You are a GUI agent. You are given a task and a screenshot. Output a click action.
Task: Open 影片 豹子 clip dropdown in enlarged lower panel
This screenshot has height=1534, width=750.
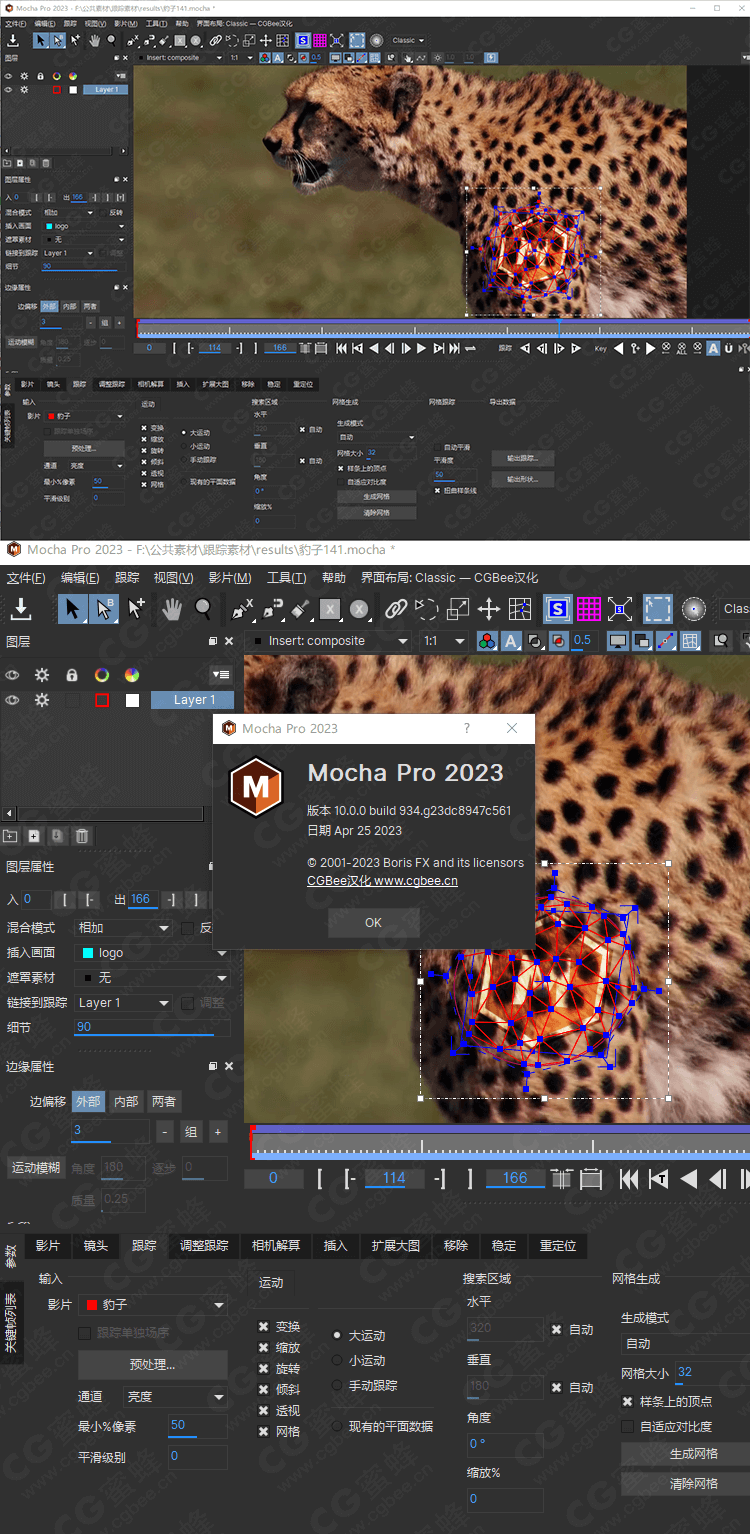152,1305
